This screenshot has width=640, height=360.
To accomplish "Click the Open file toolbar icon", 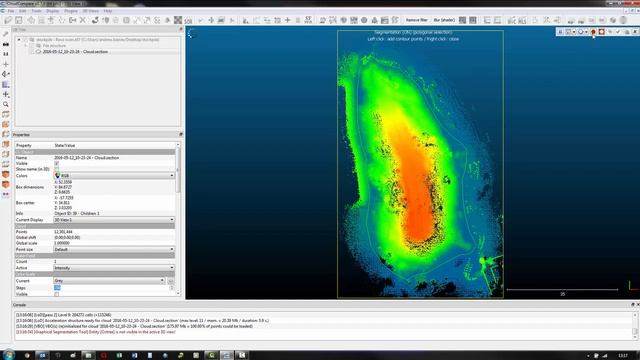I will 8,20.
